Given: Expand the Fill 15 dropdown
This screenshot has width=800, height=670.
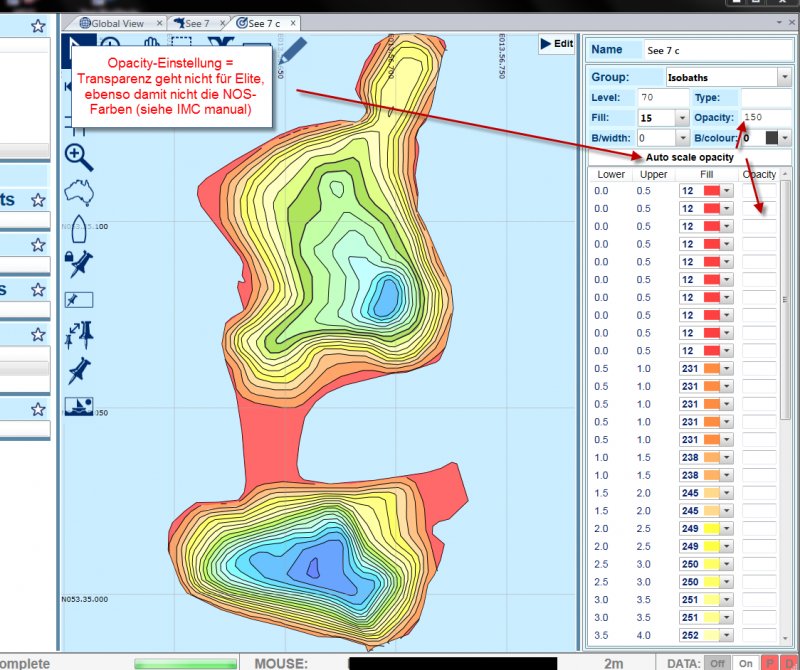Looking at the screenshot, I should (682, 118).
